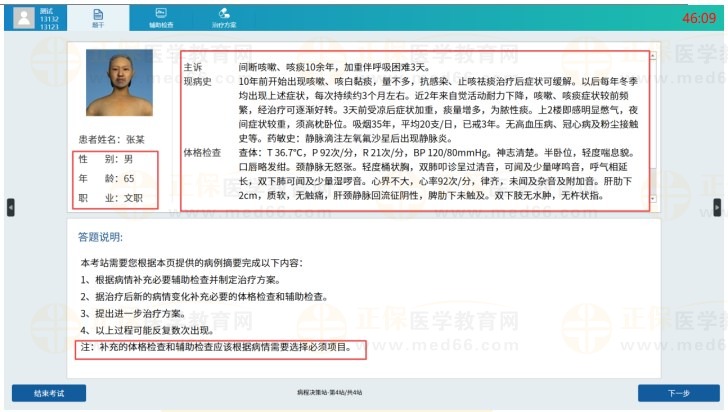Image resolution: width=728 pixels, height=412 pixels.
Task: Click the right edge expand arrow
Action: [x=716, y=207]
